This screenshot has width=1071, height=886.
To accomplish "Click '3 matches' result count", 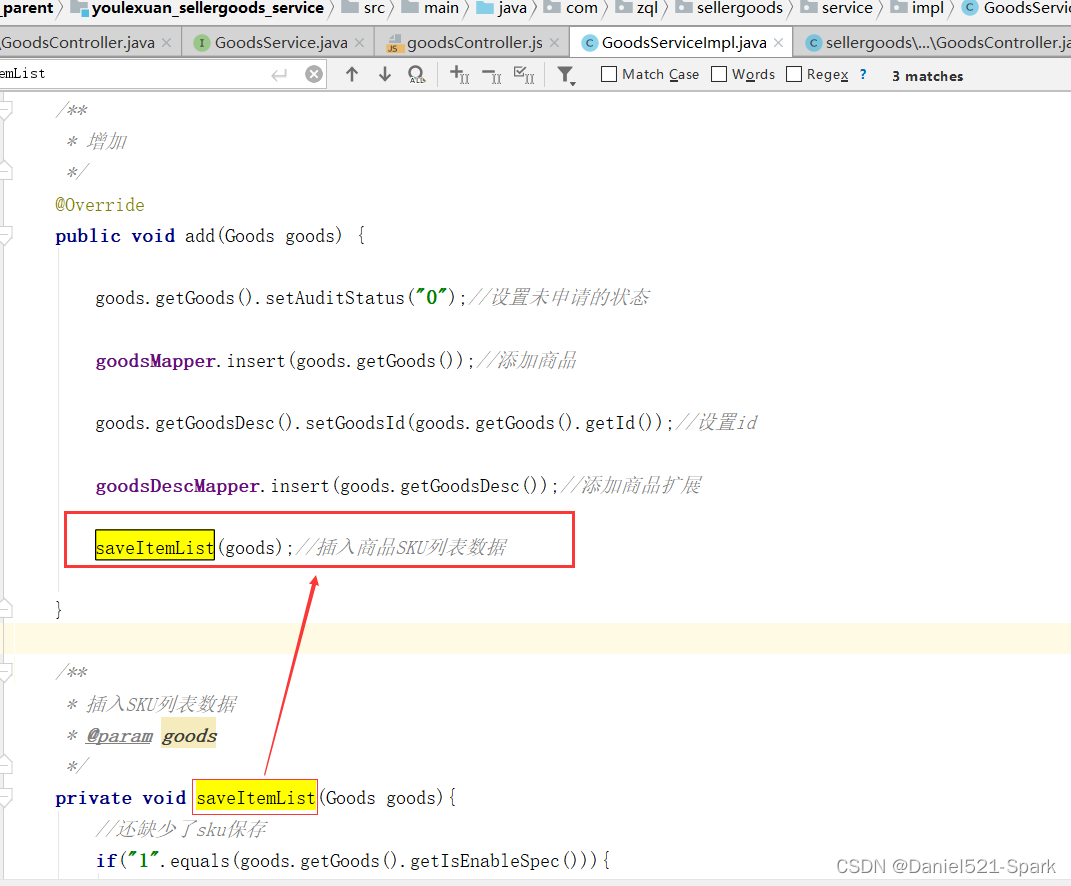I will (x=928, y=76).
